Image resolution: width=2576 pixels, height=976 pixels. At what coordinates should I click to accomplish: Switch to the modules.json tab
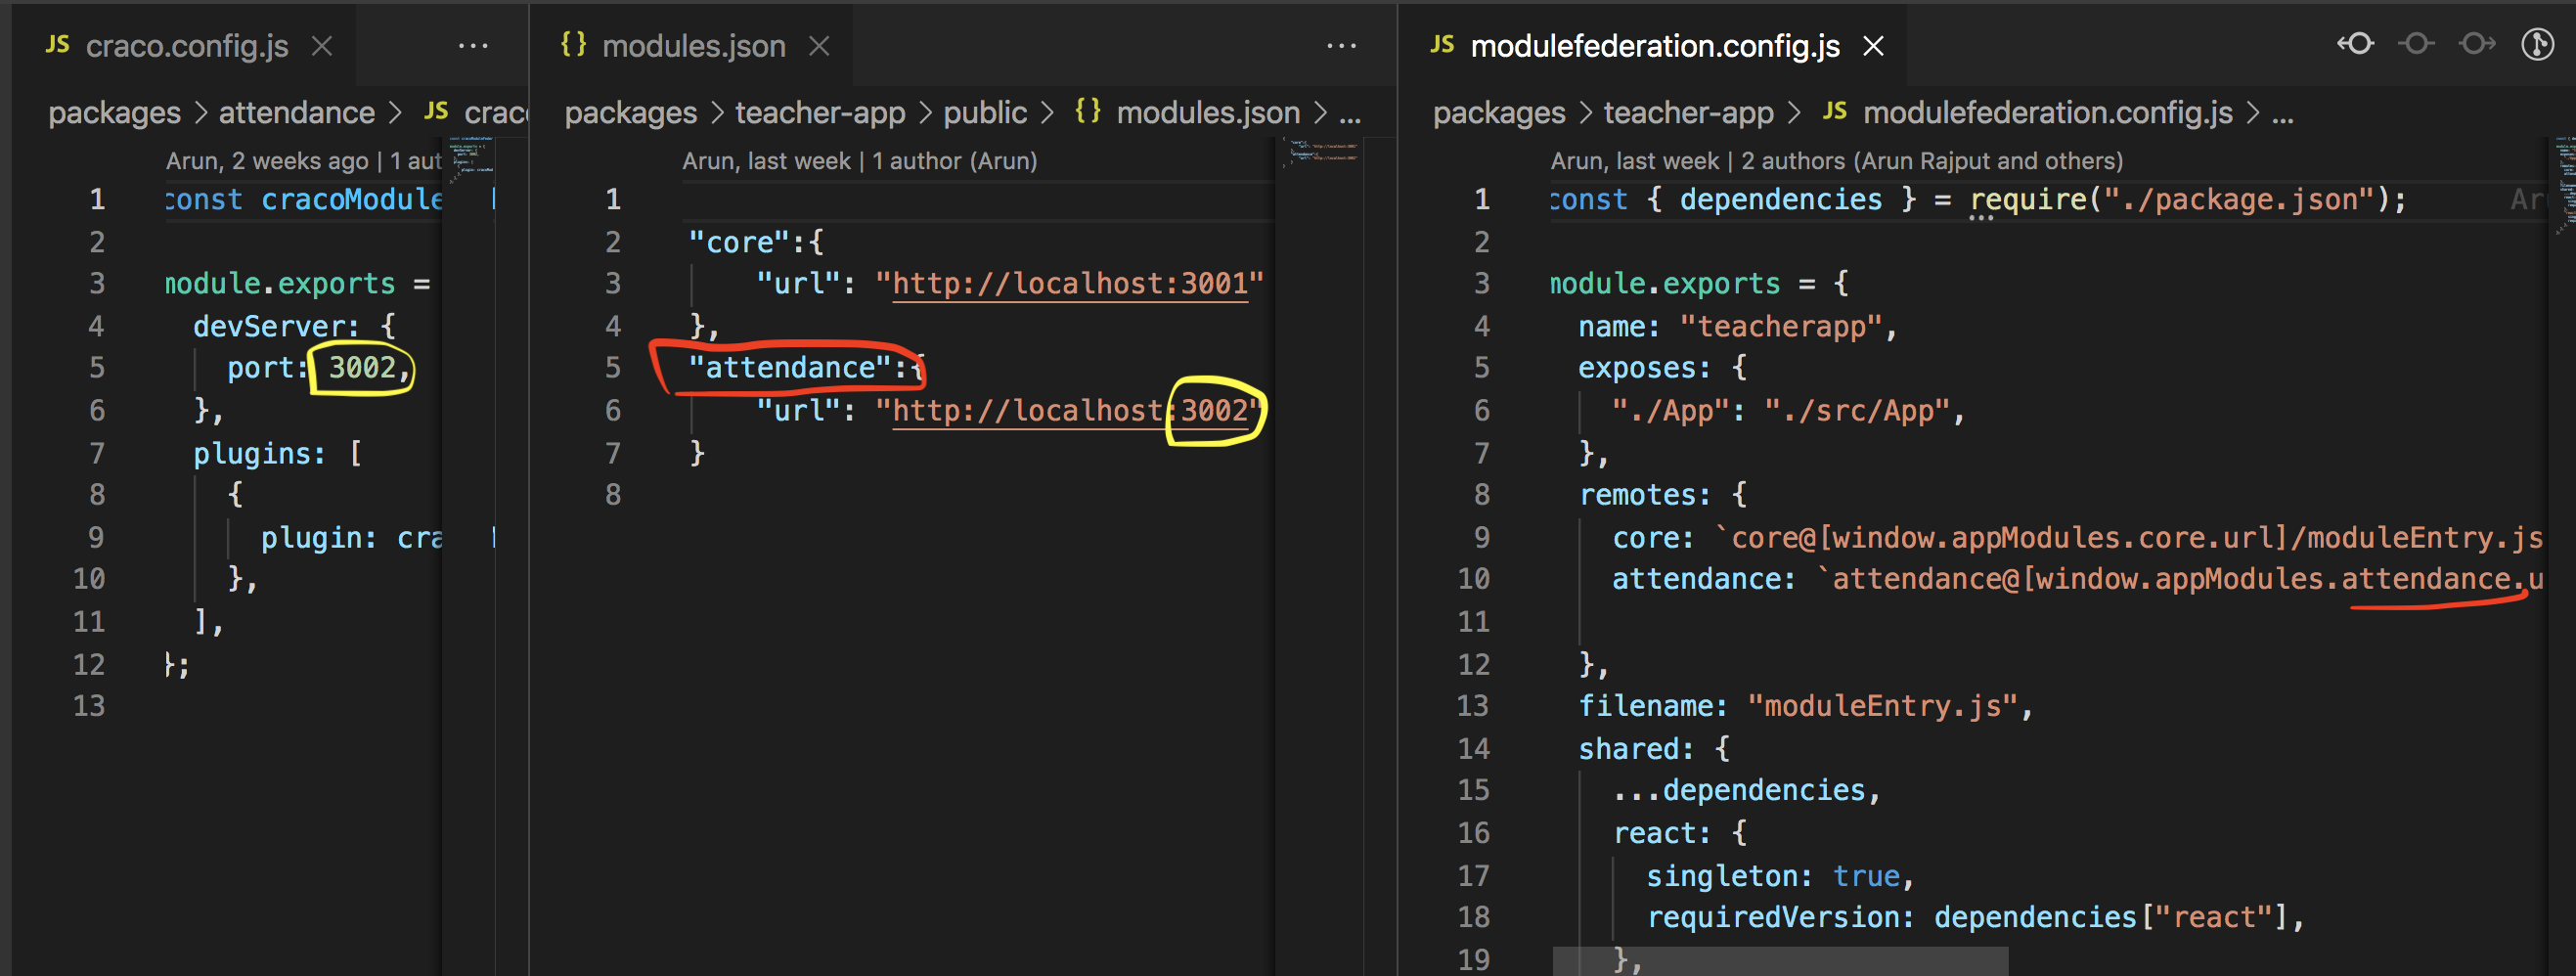(693, 46)
